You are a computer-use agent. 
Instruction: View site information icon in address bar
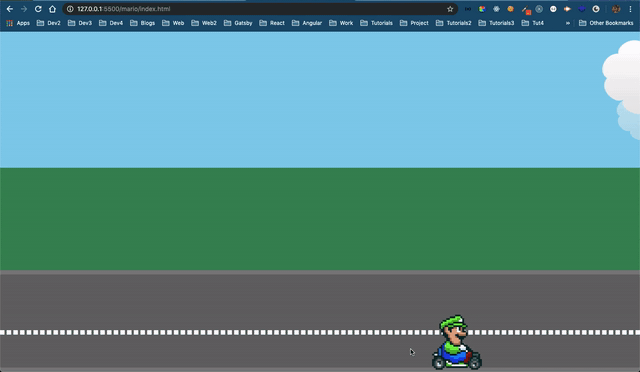(x=70, y=9)
